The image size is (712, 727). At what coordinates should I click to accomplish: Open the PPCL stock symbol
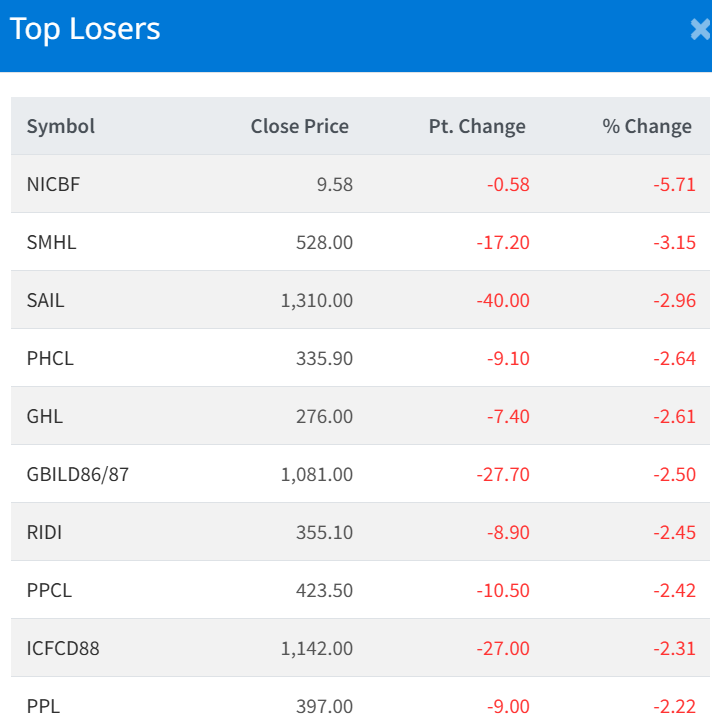click(49, 590)
